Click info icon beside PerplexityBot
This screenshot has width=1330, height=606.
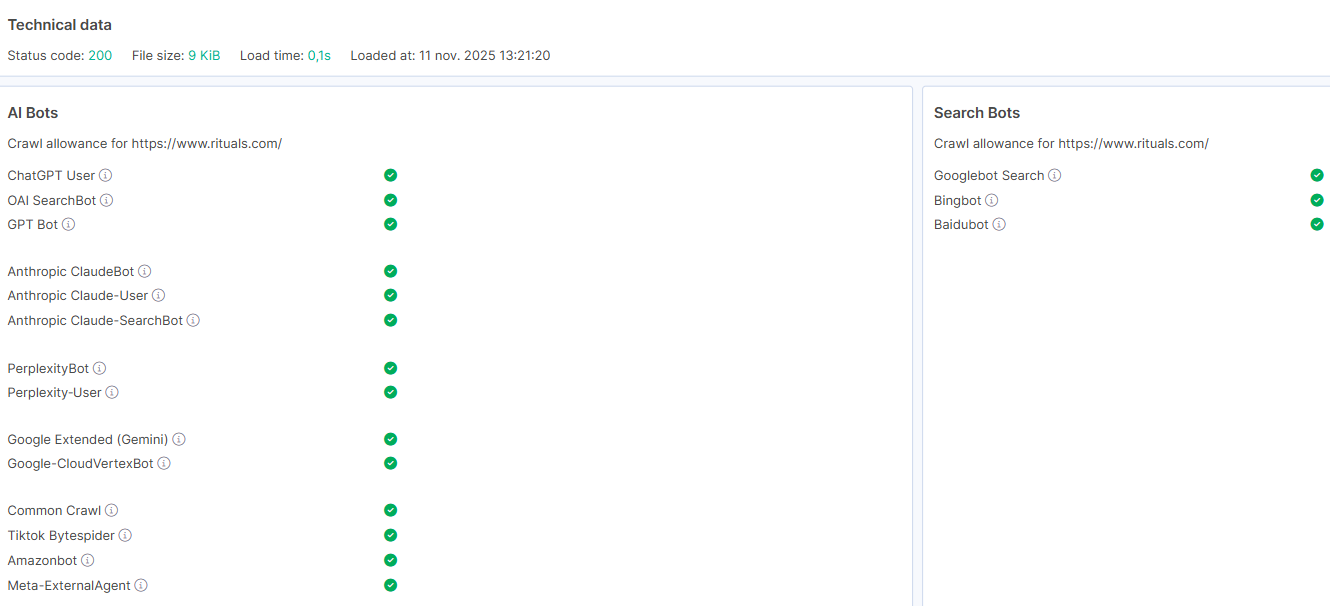[100, 369]
